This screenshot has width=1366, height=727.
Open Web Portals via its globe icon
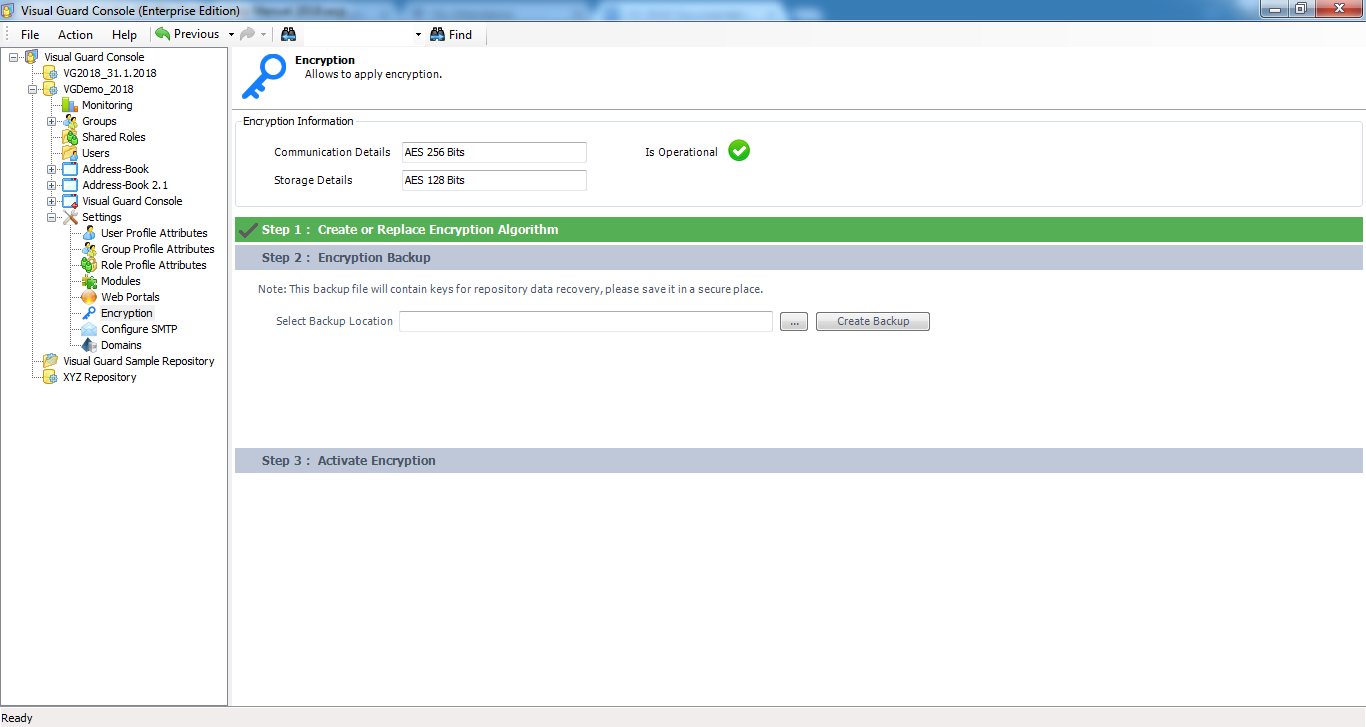click(89, 297)
